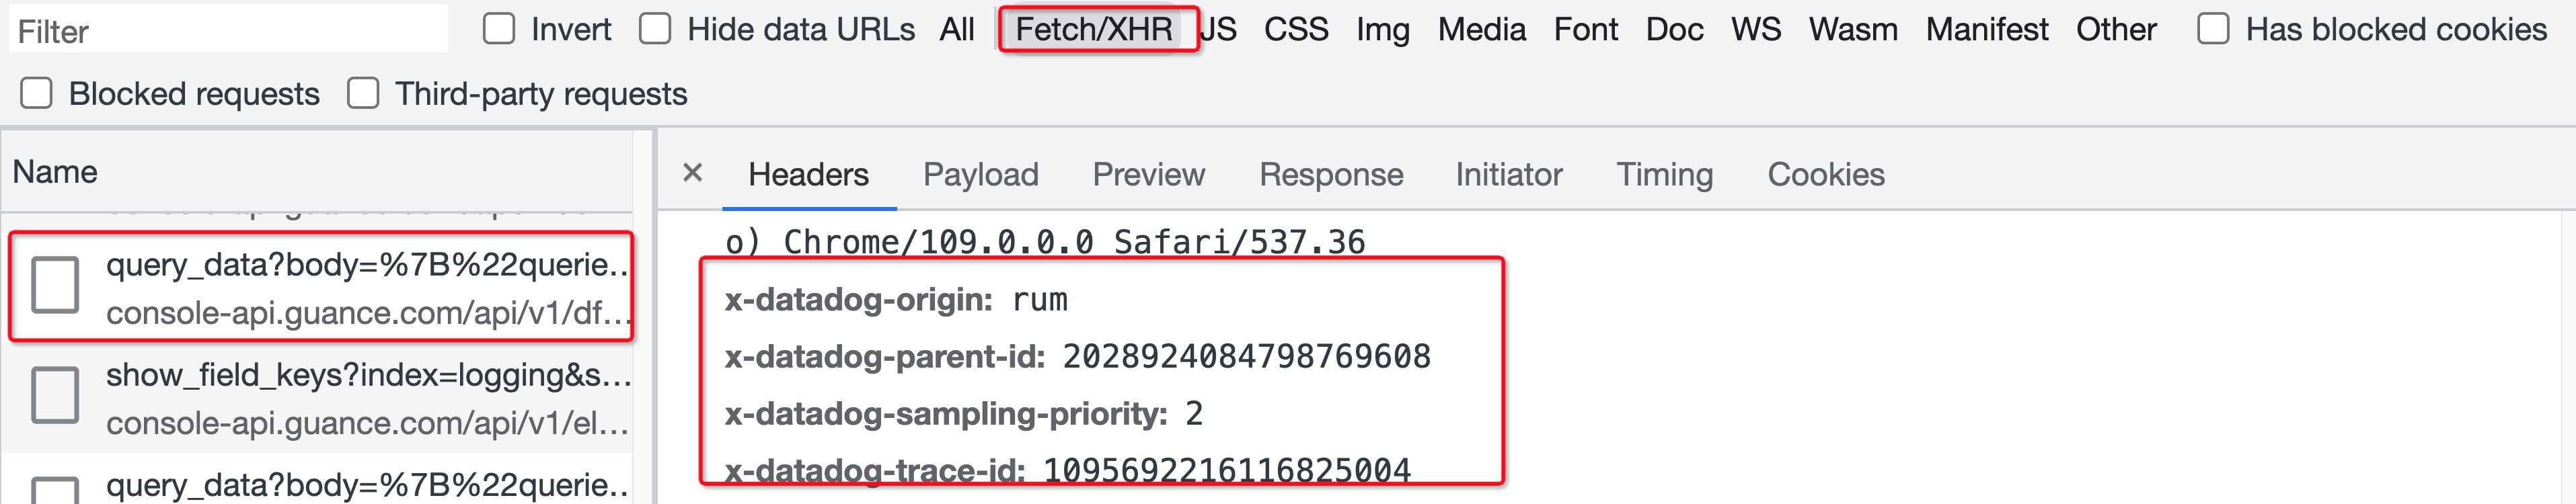The width and height of the screenshot is (2576, 504).
Task: Show All request types
Action: 957,29
